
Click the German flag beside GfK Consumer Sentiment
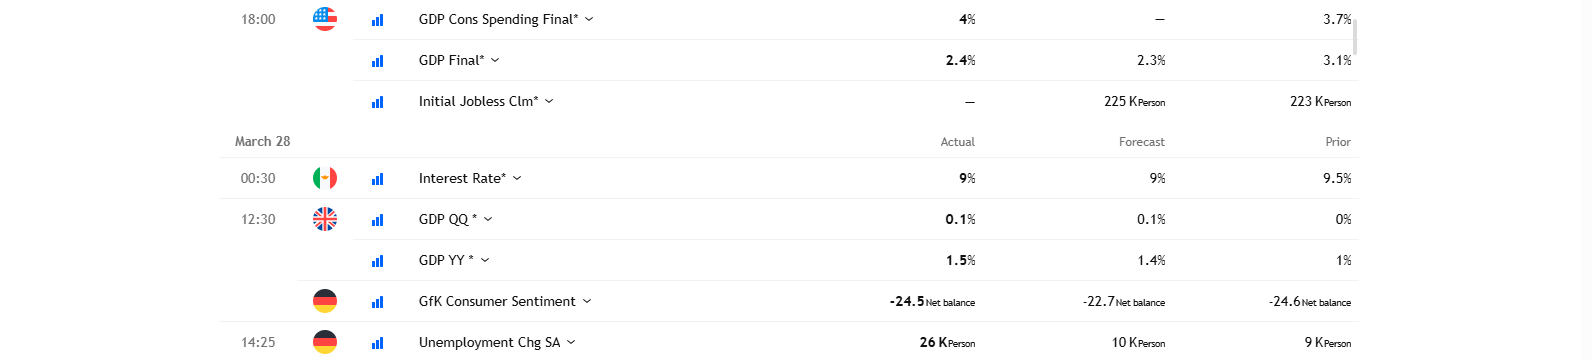click(x=325, y=301)
